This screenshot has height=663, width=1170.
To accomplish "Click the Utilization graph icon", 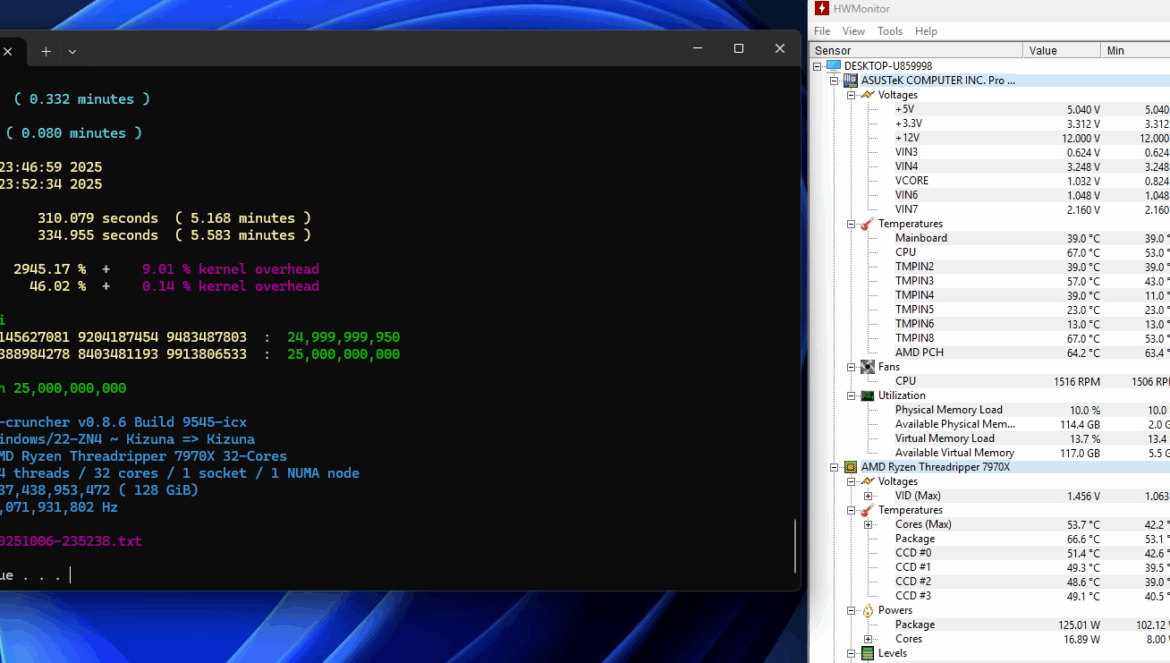I will point(867,396).
